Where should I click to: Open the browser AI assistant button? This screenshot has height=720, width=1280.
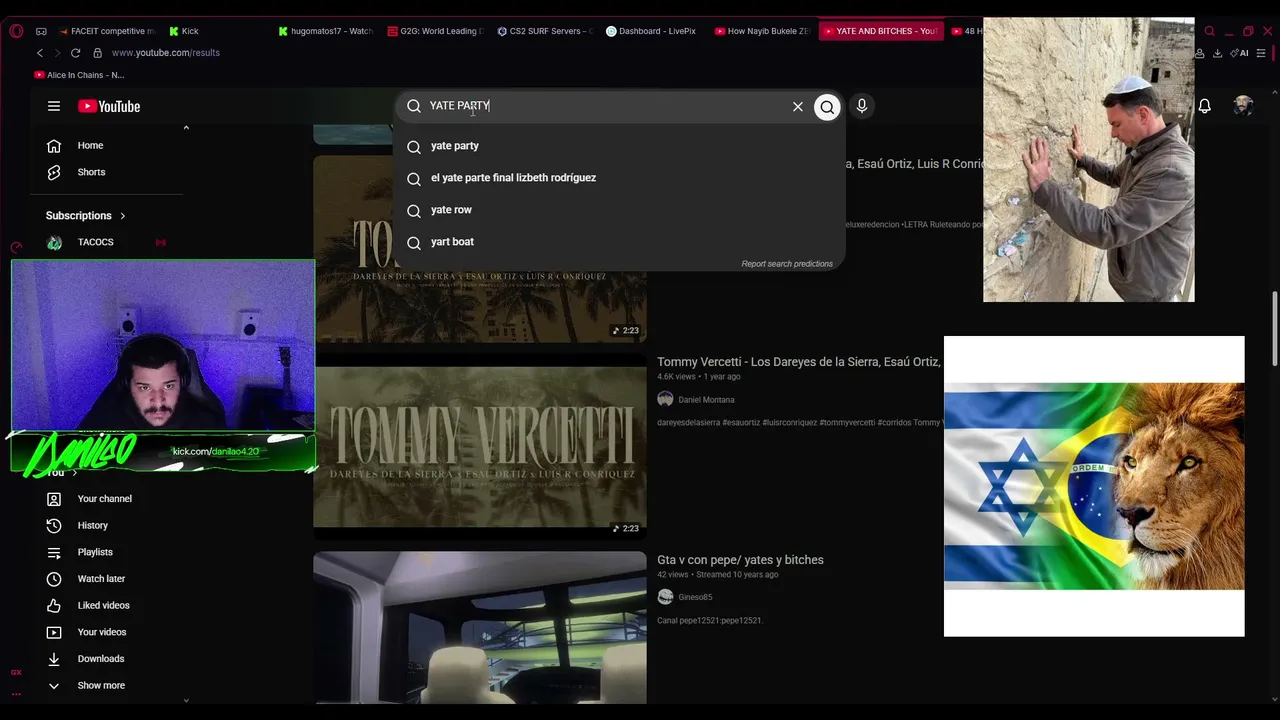tap(1240, 53)
